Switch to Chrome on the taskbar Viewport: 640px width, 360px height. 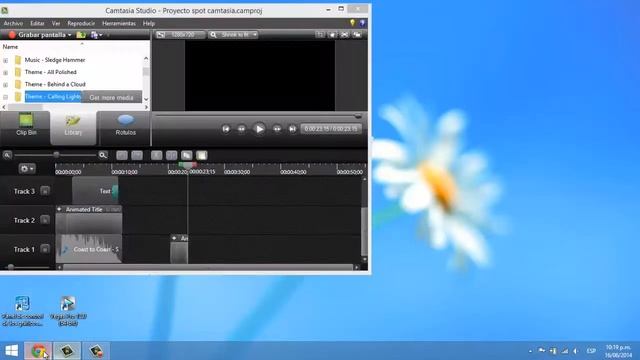38,351
